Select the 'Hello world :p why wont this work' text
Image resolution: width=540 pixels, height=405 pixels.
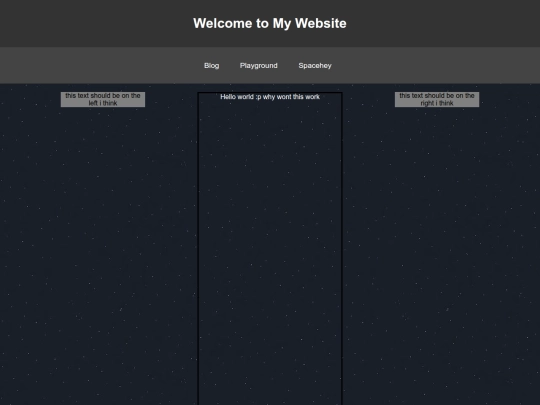click(270, 97)
